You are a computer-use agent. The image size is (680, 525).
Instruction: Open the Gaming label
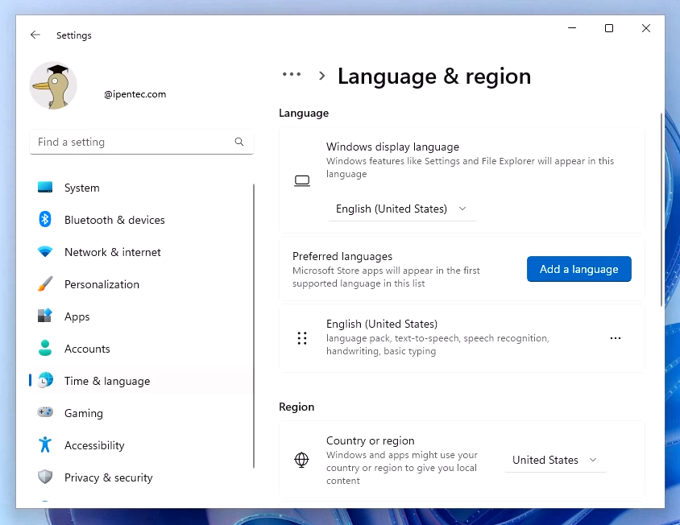(84, 413)
